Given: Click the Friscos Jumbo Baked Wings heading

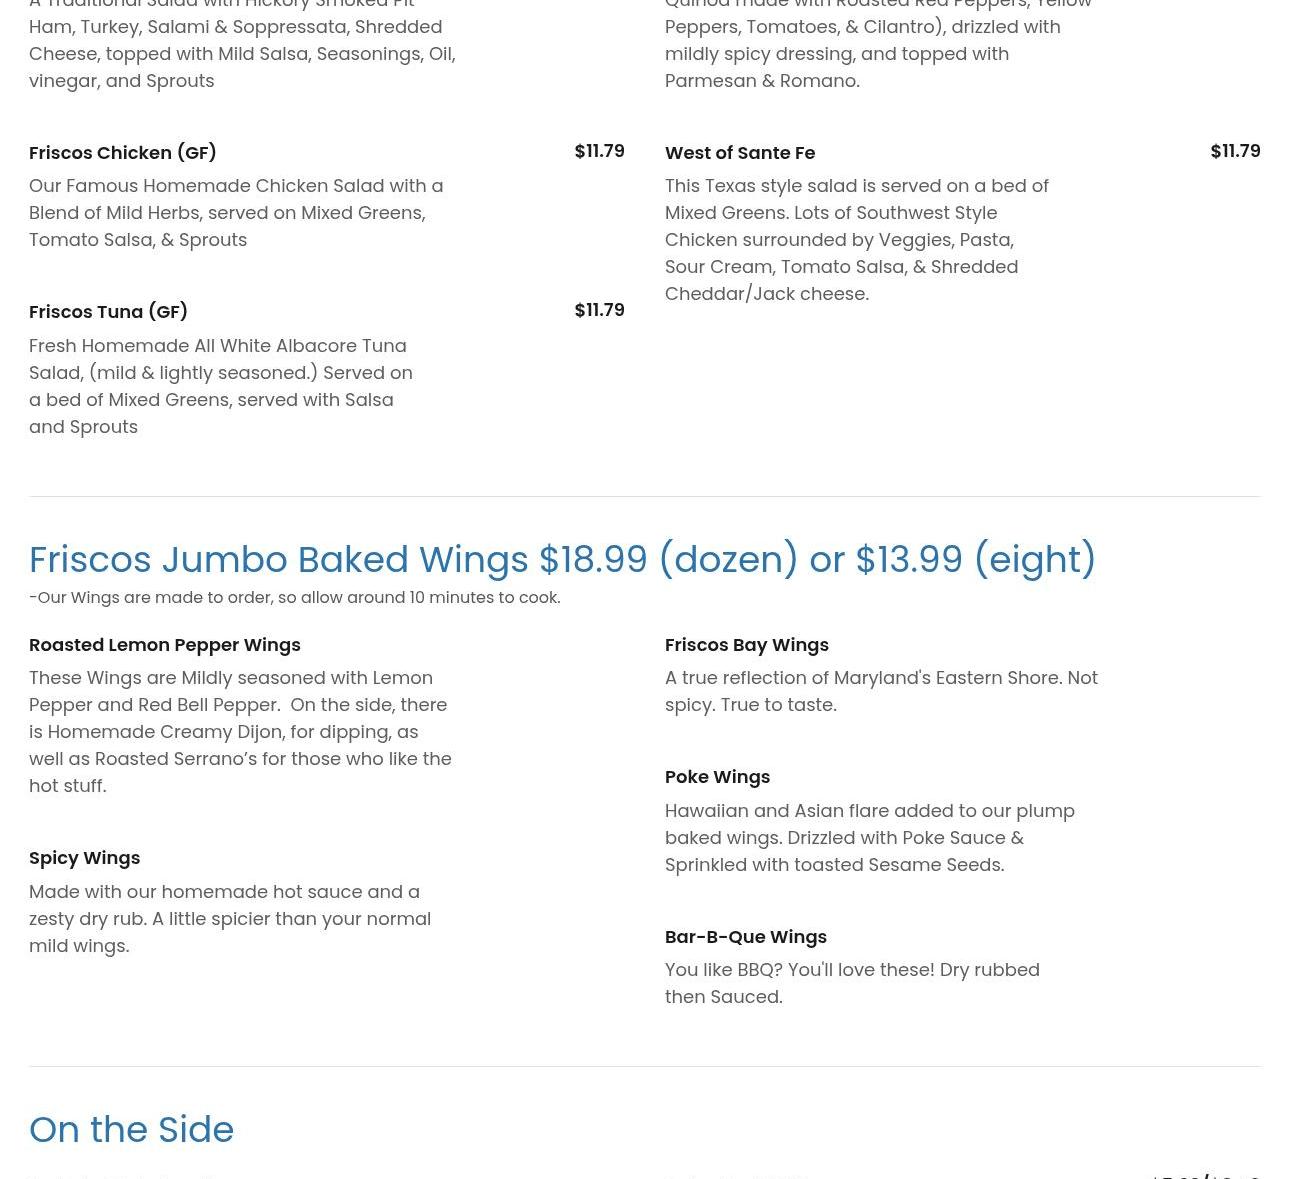Looking at the screenshot, I should click(562, 559).
